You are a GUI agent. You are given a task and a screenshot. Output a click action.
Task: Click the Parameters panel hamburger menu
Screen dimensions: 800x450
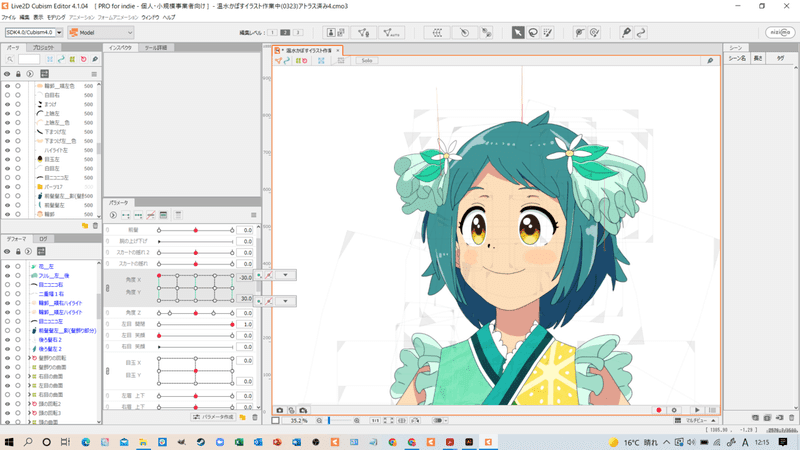pyautogui.click(x=254, y=215)
